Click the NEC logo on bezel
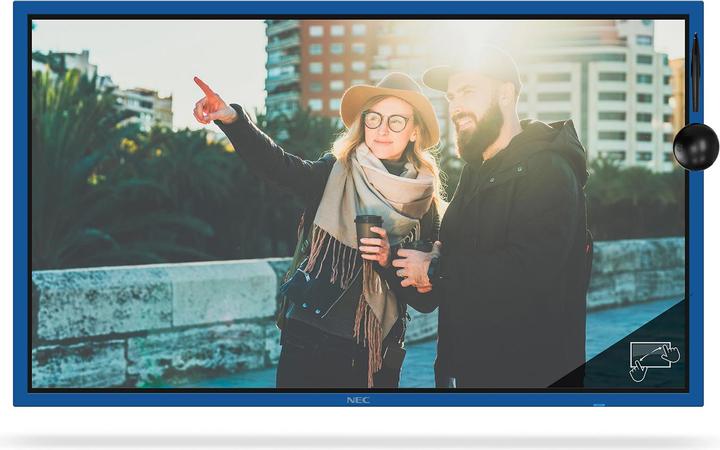This screenshot has height=450, width=720. [x=358, y=400]
